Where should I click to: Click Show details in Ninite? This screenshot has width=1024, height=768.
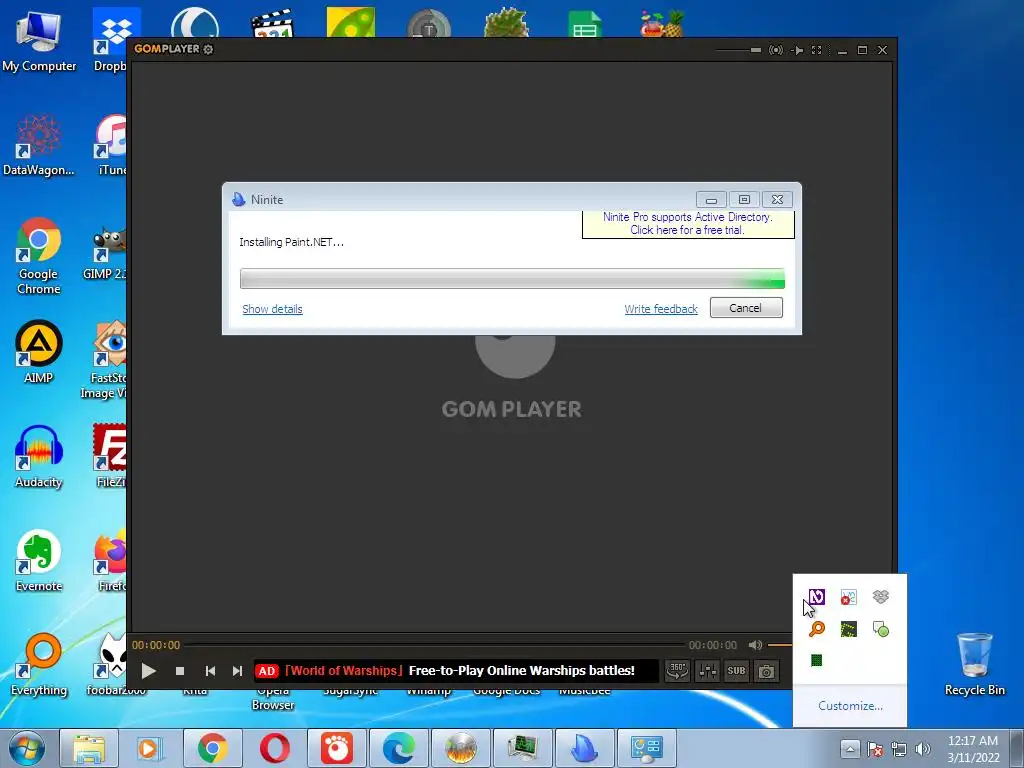272,309
